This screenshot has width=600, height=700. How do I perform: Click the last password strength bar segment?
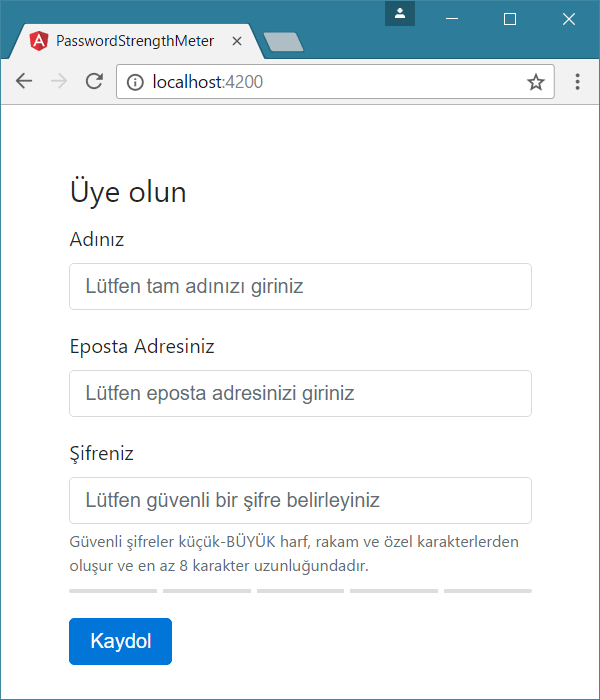pyautogui.click(x=487, y=591)
